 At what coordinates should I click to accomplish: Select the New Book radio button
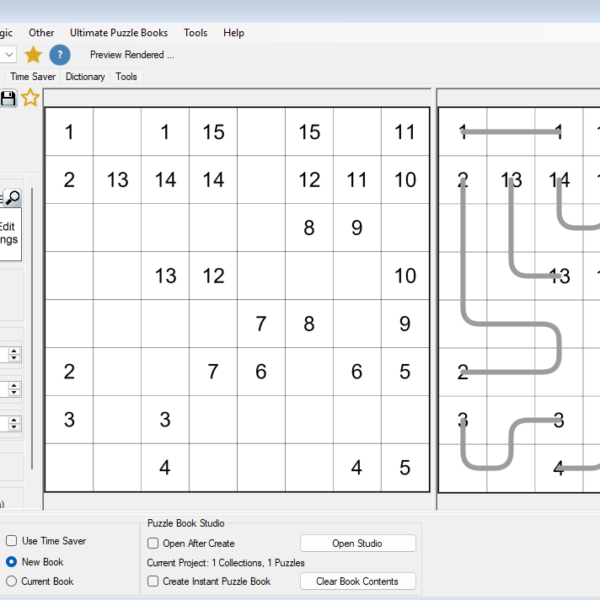coord(11,561)
